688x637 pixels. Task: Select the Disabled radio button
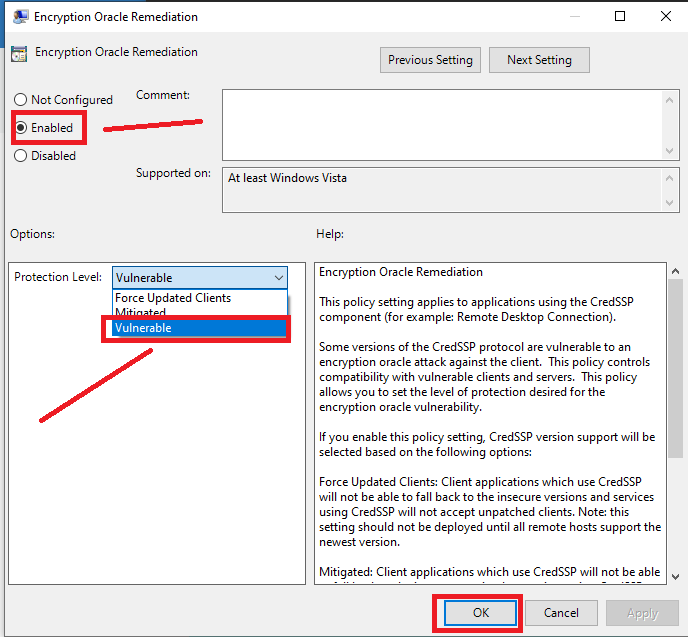click(x=20, y=156)
